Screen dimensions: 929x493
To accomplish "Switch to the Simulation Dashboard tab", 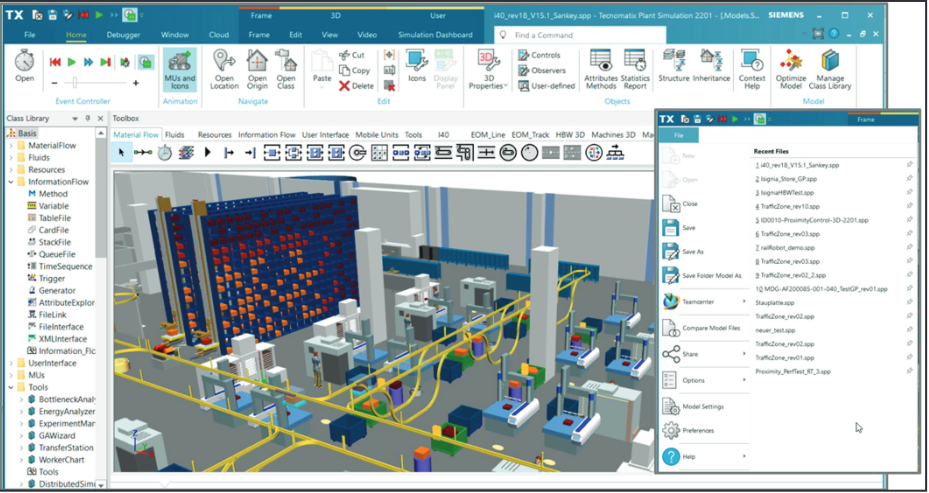I will (x=435, y=35).
